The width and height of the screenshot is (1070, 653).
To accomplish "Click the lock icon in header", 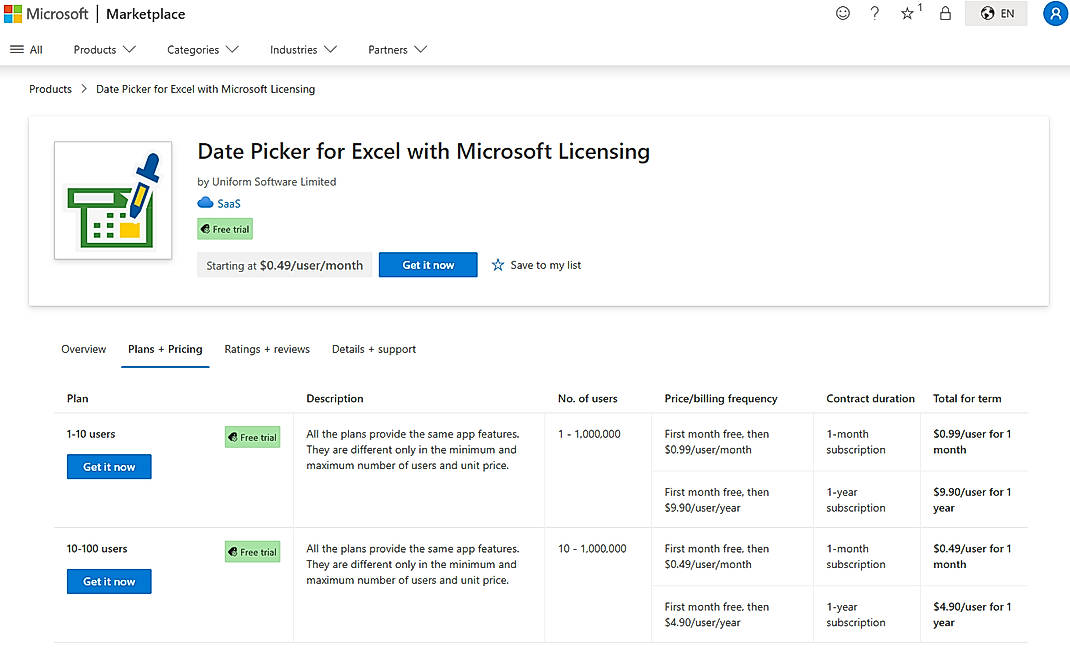I will coord(945,13).
